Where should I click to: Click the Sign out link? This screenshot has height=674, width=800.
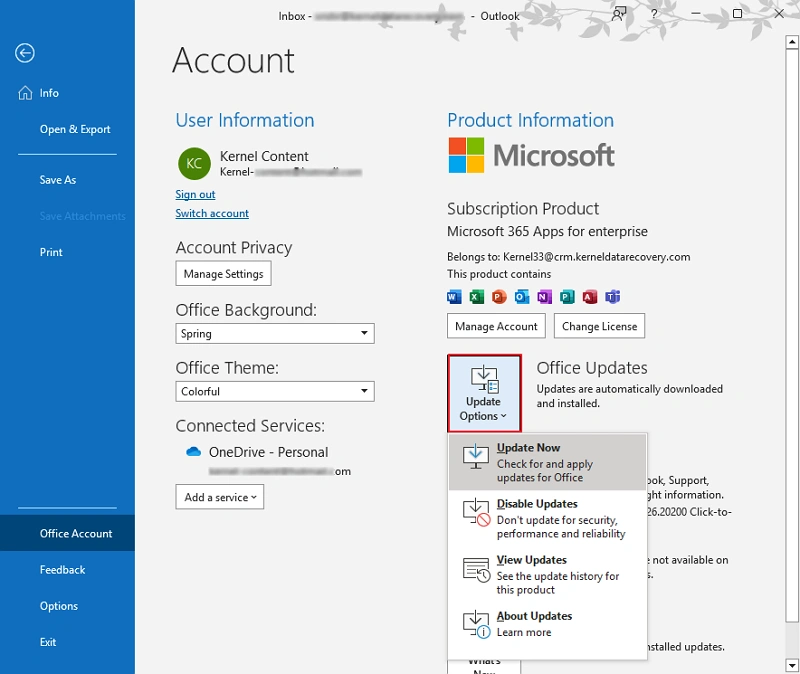pos(195,194)
